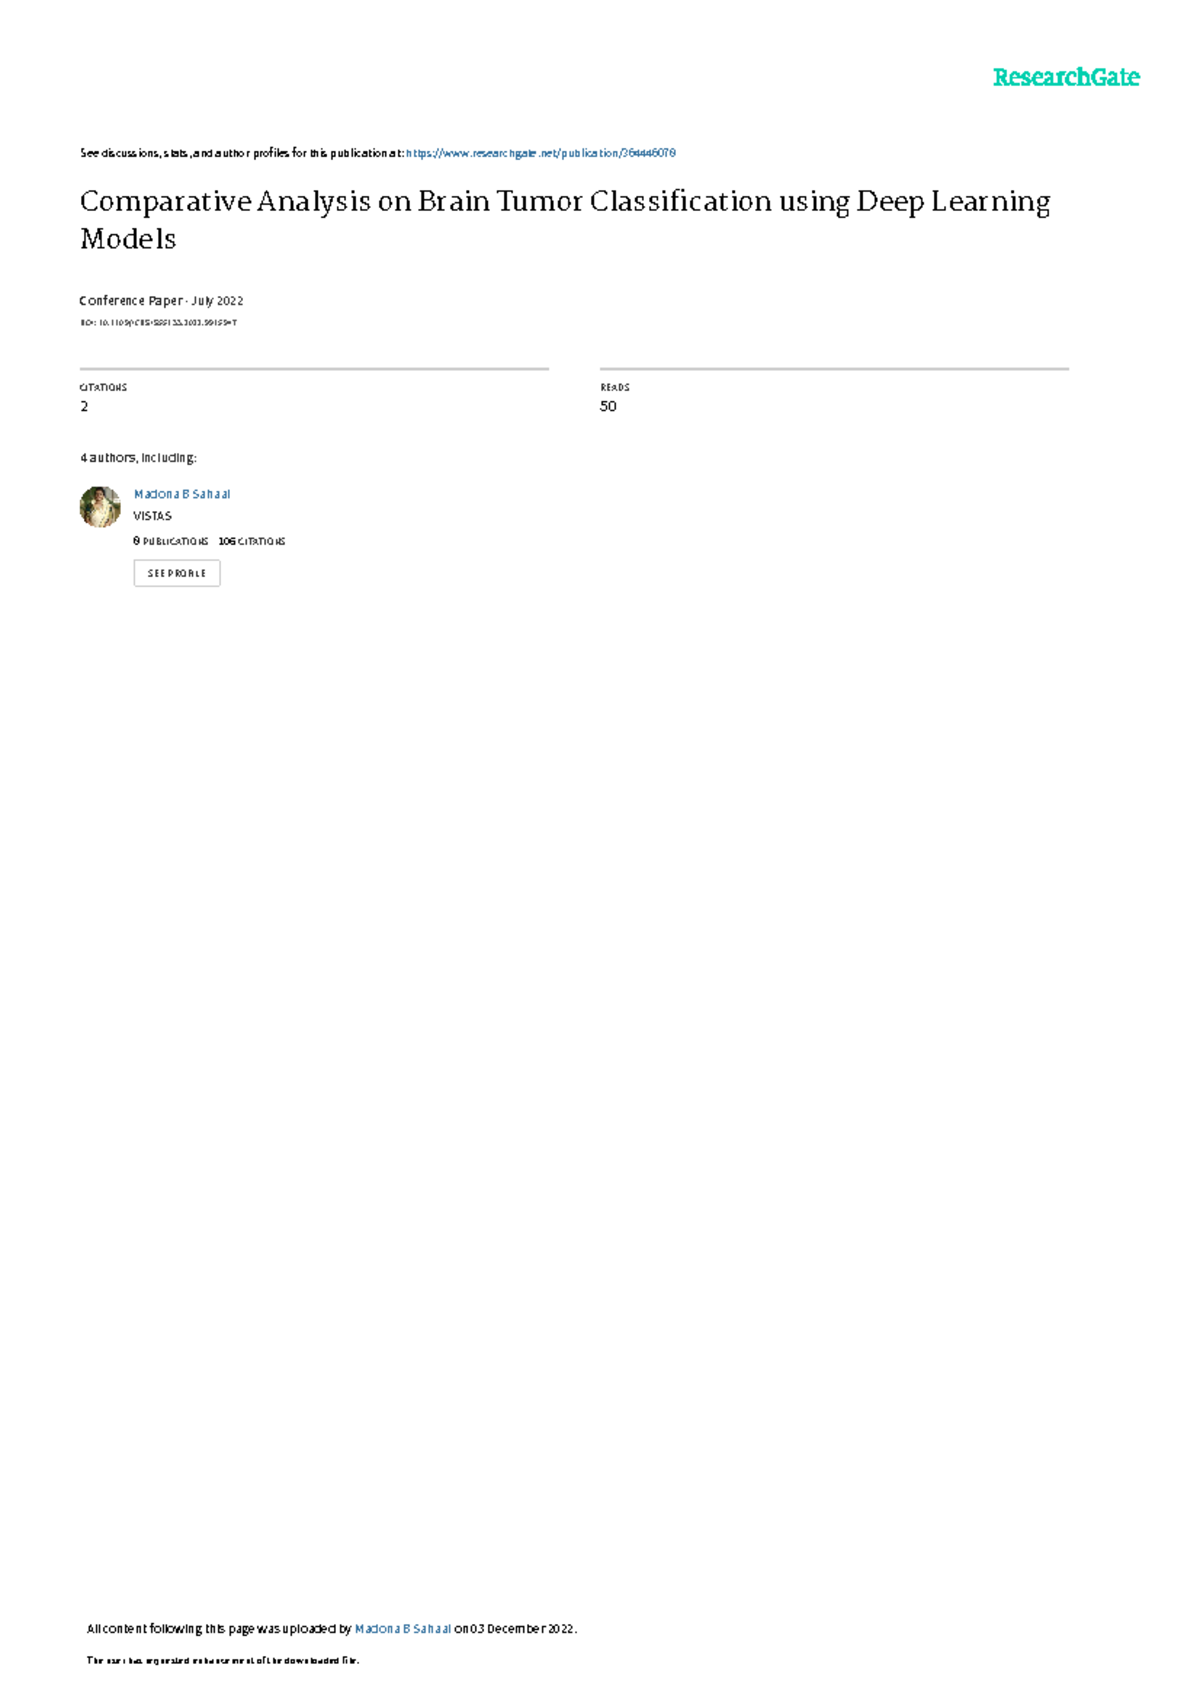Open uploader Madona B Sahaal link at bottom
The width and height of the screenshot is (1200, 1697).
[403, 1629]
